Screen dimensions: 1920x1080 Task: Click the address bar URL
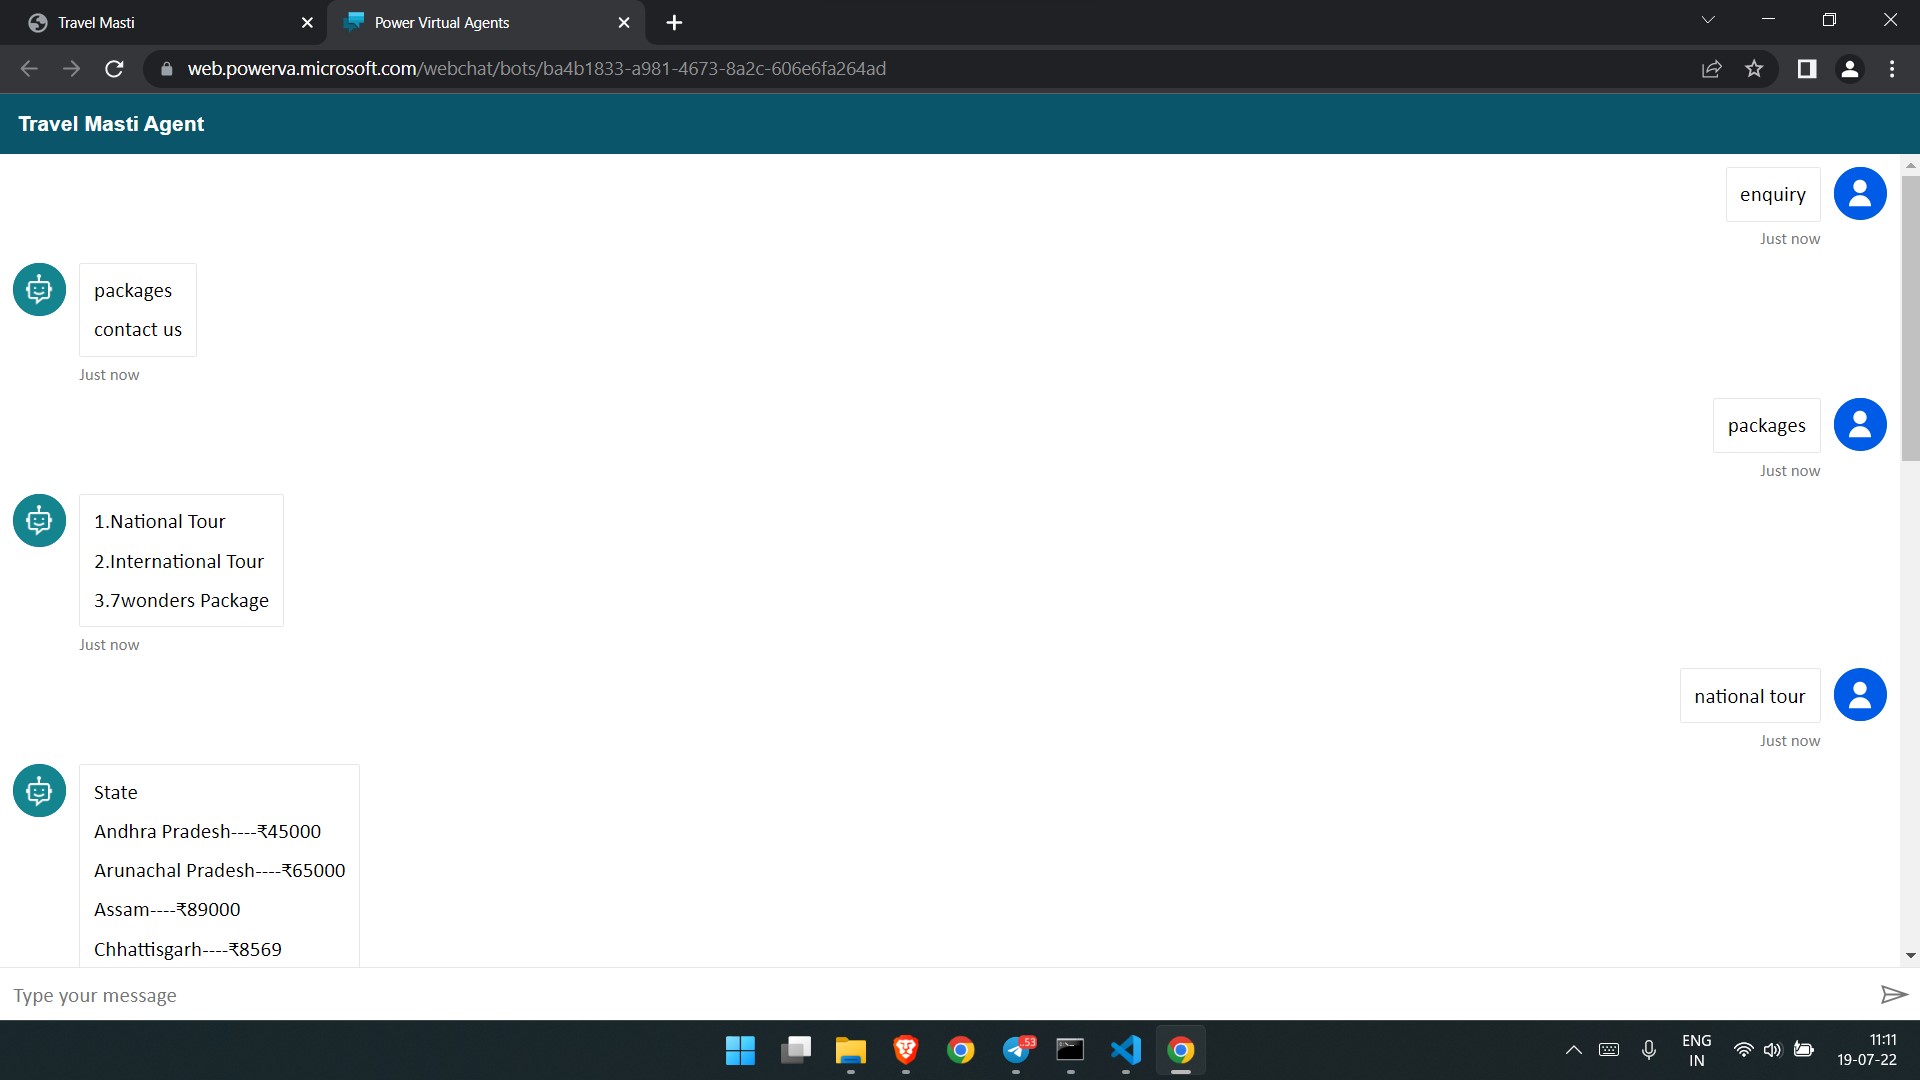[x=536, y=69]
